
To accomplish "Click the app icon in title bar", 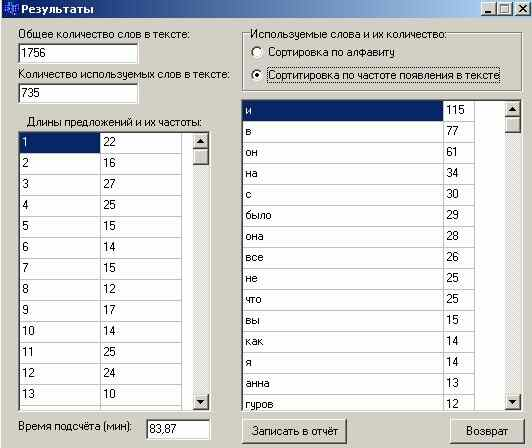I will point(10,8).
